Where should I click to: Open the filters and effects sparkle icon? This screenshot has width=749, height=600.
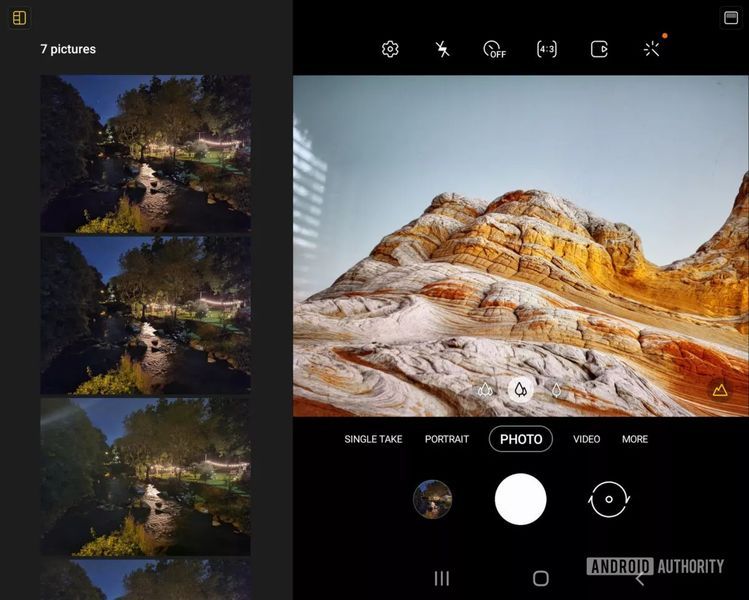tap(652, 49)
